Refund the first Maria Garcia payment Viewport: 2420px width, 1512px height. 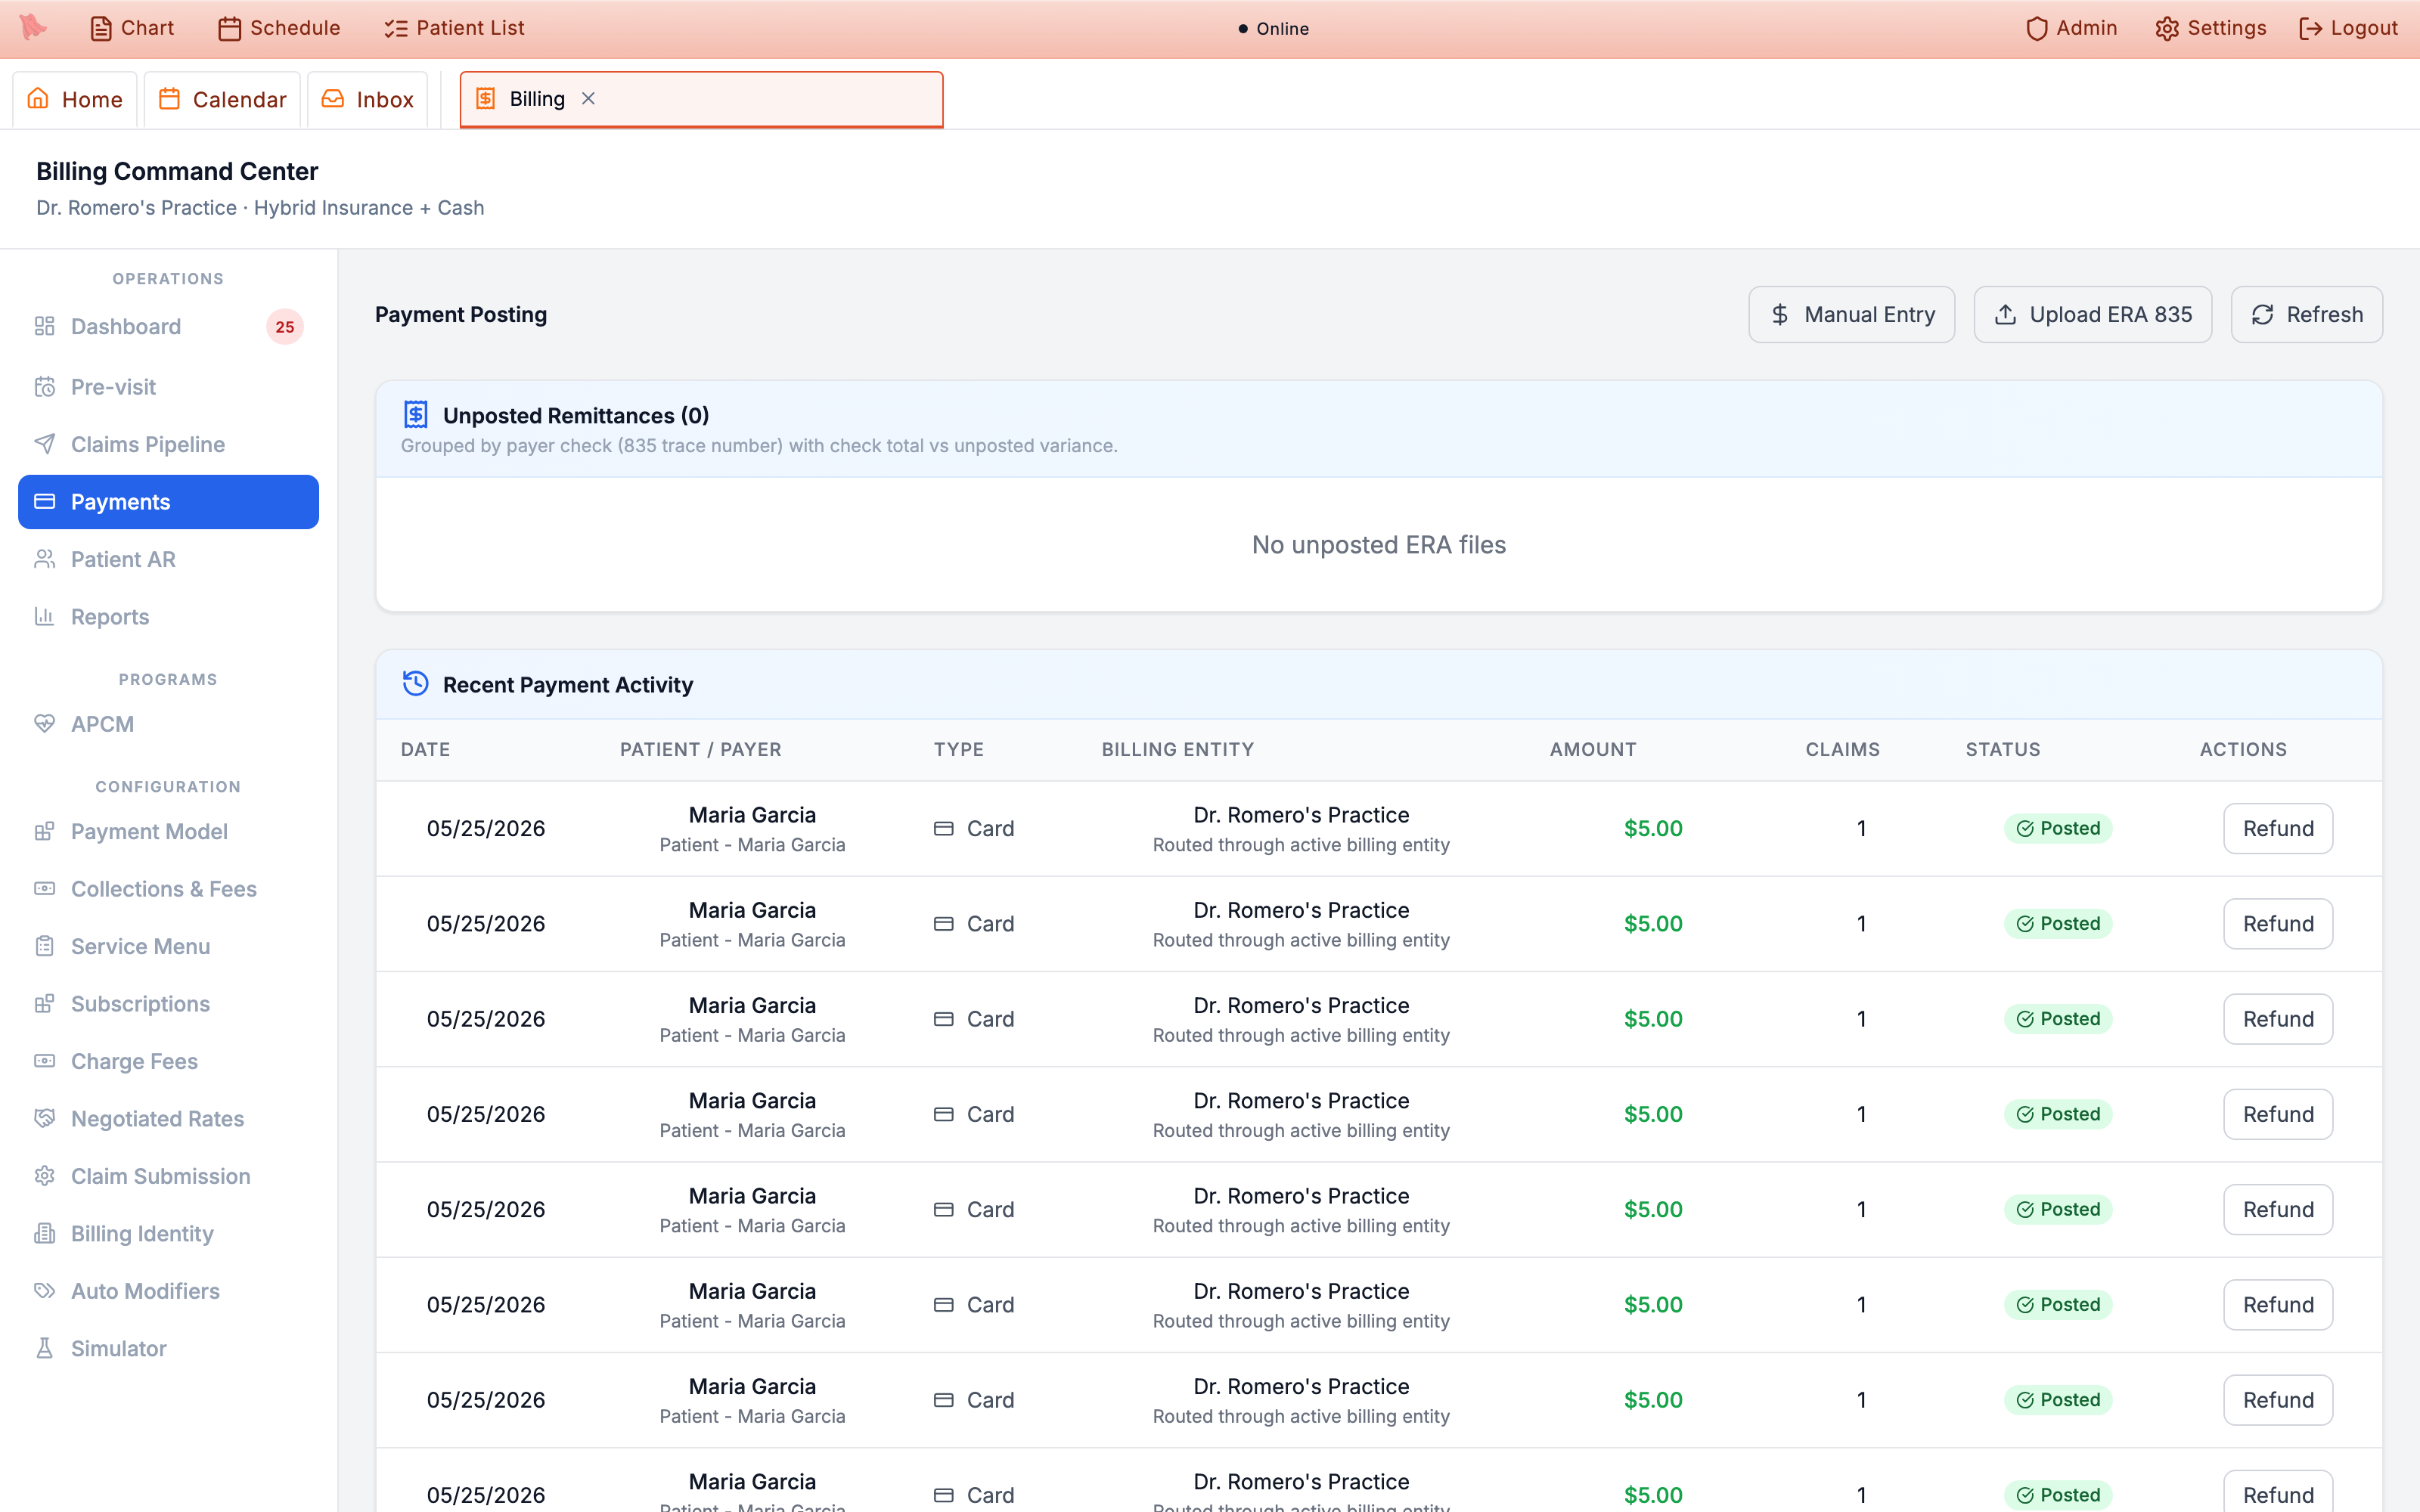coord(2278,829)
